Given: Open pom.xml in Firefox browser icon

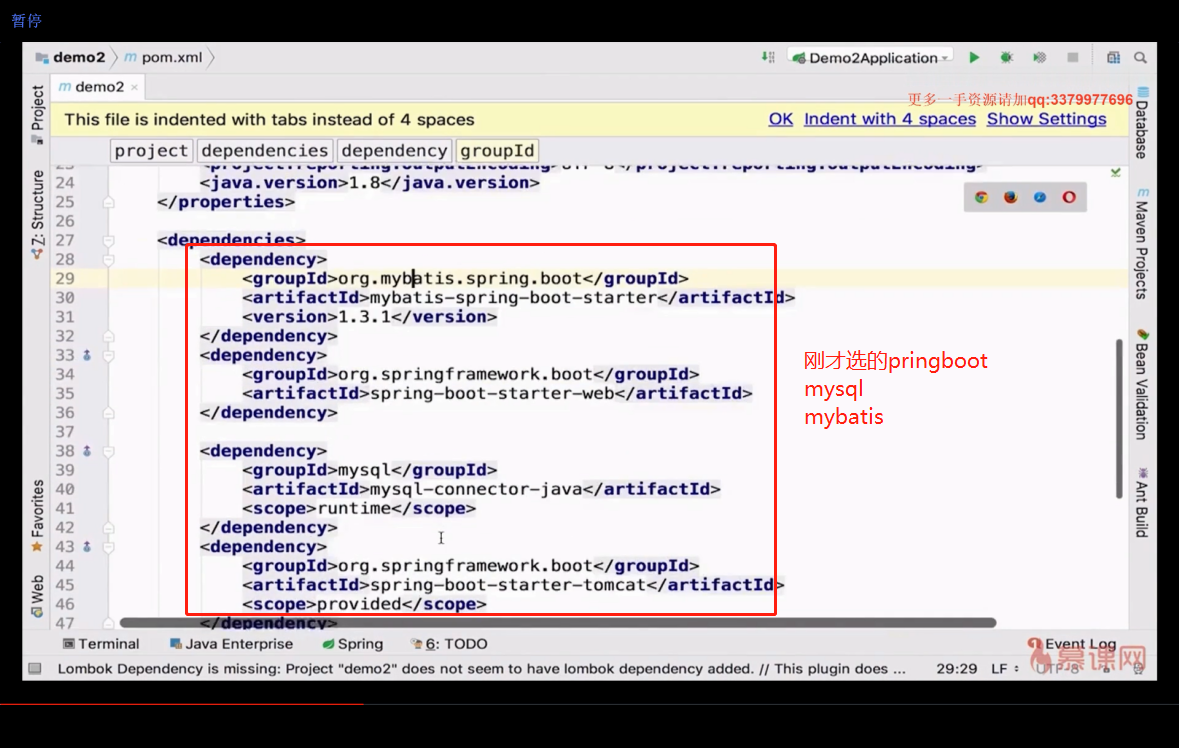Looking at the screenshot, I should coord(1011,198).
